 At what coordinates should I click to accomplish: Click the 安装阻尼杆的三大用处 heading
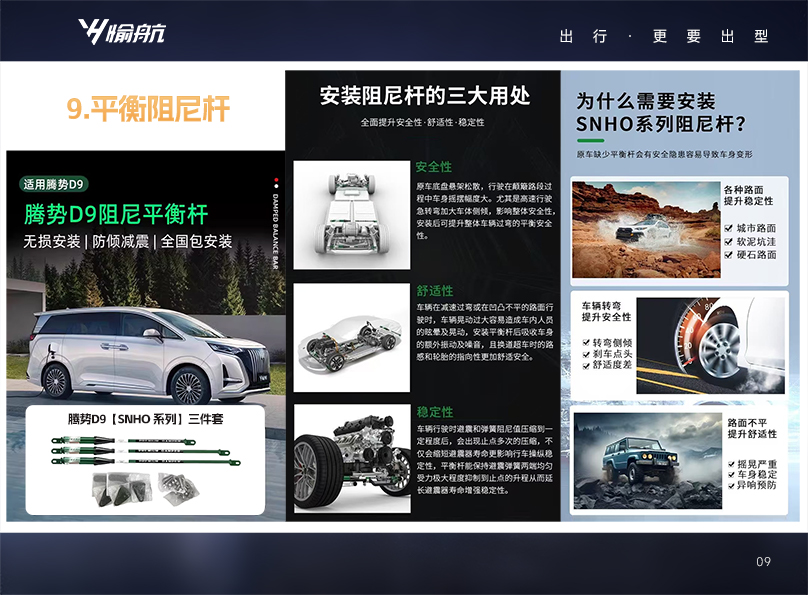click(x=425, y=96)
